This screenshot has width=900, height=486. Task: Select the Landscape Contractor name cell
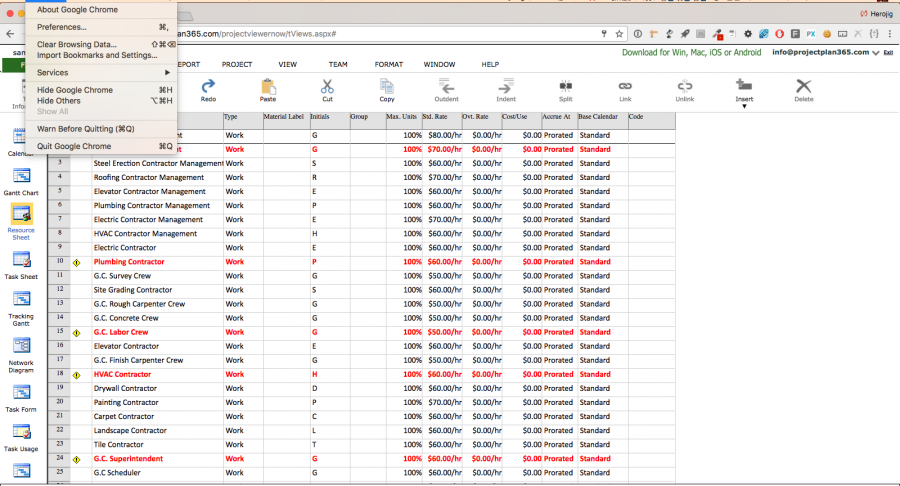pyautogui.click(x=158, y=430)
